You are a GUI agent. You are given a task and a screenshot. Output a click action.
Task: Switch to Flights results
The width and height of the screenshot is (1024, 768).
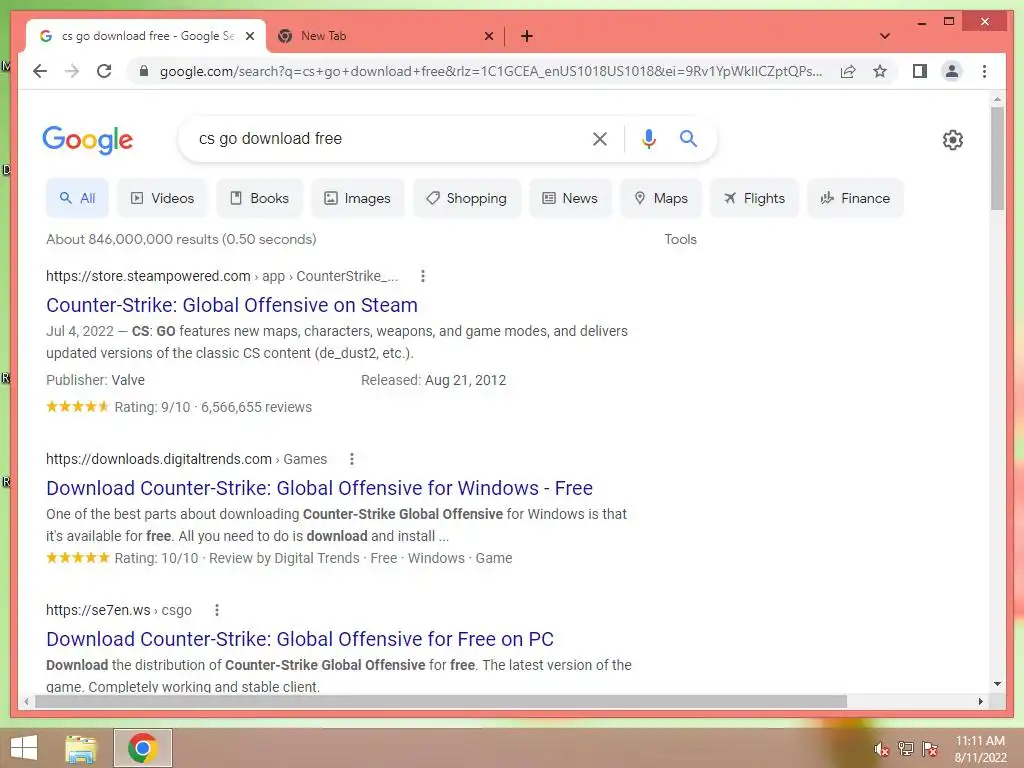point(754,198)
